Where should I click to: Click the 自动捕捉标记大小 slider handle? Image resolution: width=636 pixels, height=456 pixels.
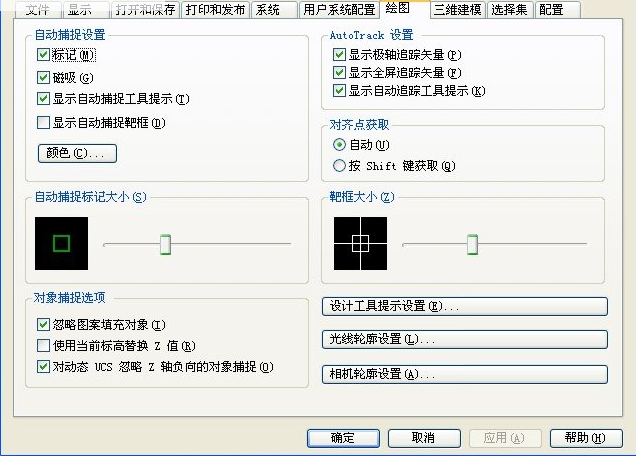[166, 244]
